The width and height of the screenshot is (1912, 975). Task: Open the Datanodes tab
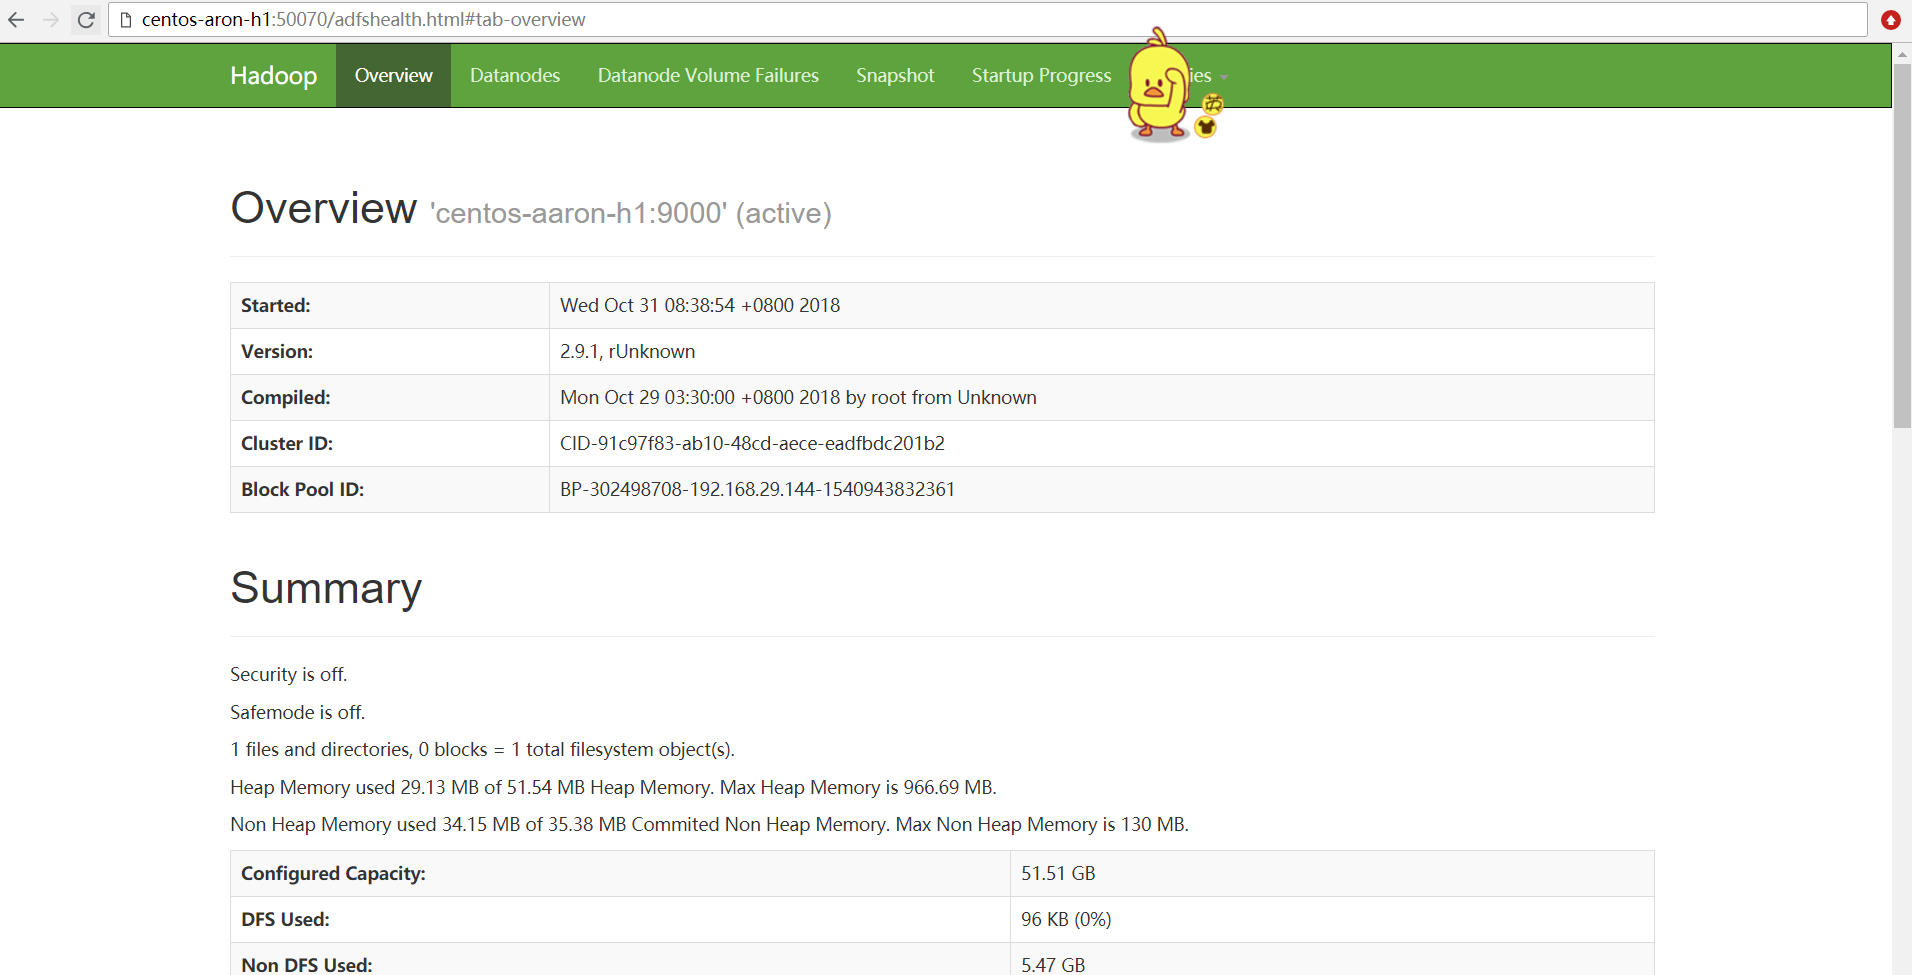pyautogui.click(x=515, y=76)
